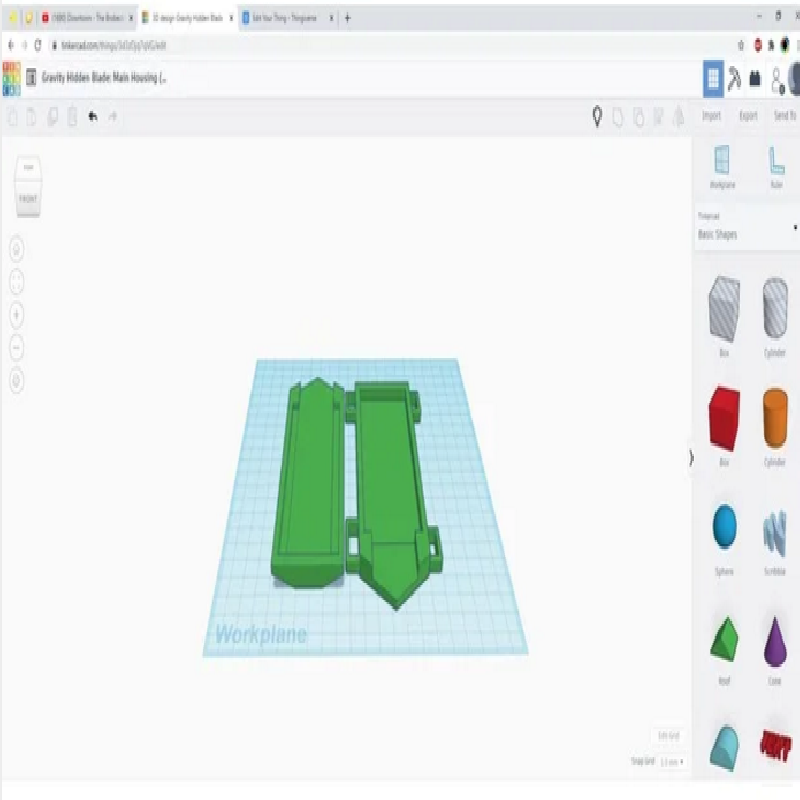Click the Copy toolbar icon
Image resolution: width=800 pixels, height=800 pixels.
coord(12,117)
